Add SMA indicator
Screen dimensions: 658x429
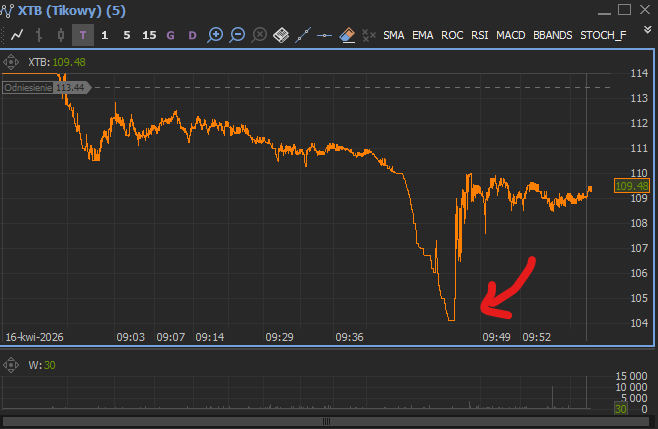394,35
